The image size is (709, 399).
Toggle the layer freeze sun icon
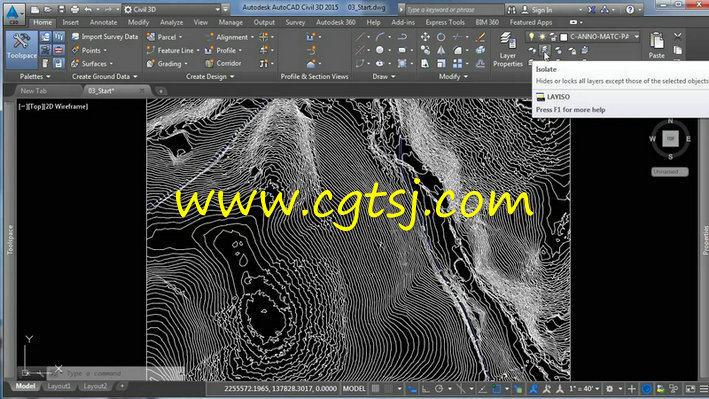pos(542,37)
